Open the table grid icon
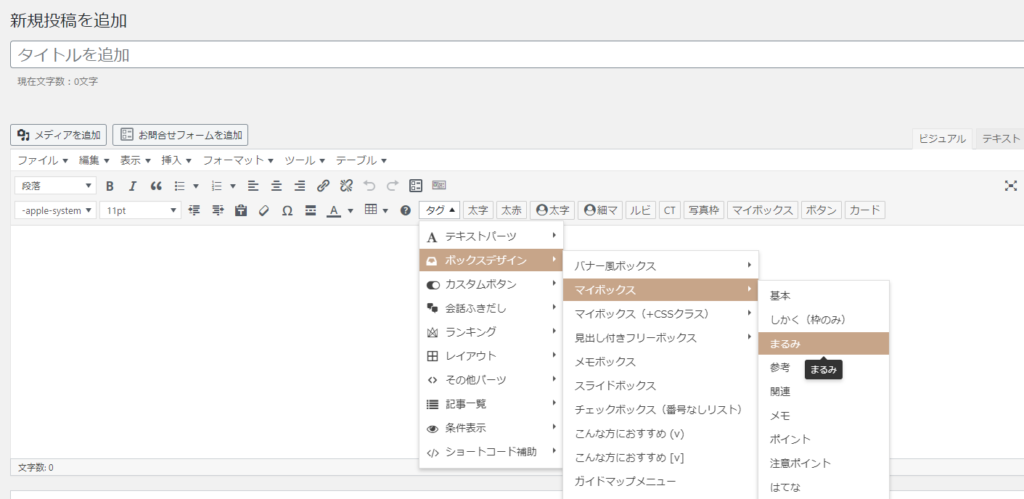This screenshot has height=499, width=1024. pos(371,210)
